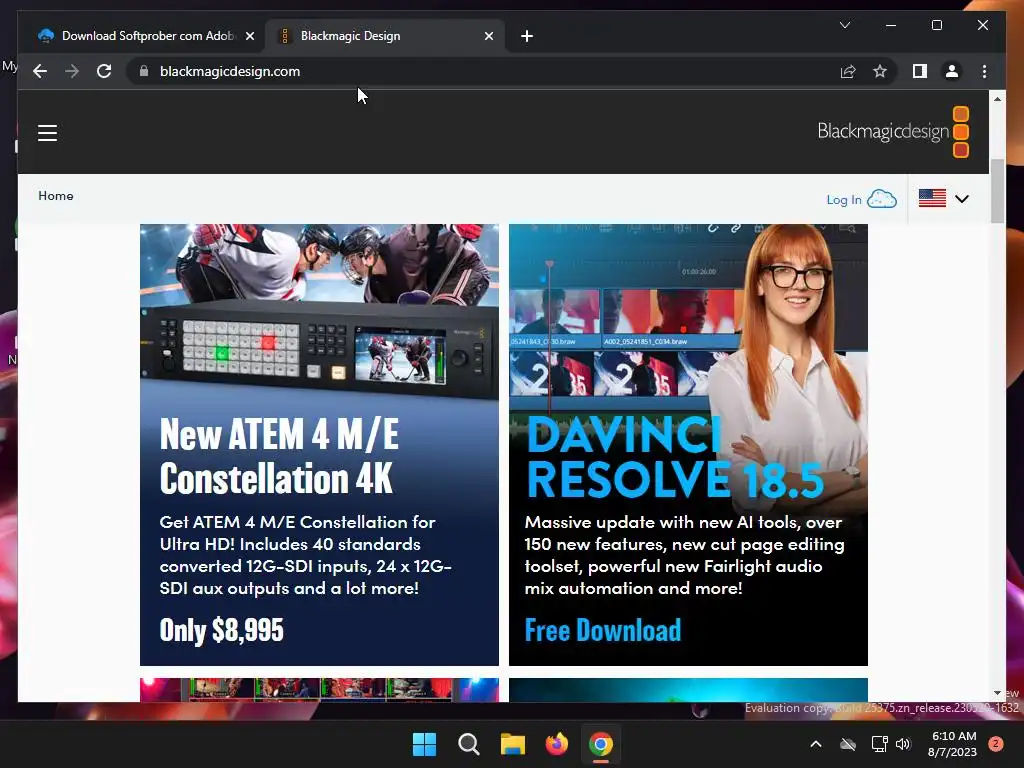The width and height of the screenshot is (1024, 768).
Task: Open the Windows Start menu
Action: (424, 744)
